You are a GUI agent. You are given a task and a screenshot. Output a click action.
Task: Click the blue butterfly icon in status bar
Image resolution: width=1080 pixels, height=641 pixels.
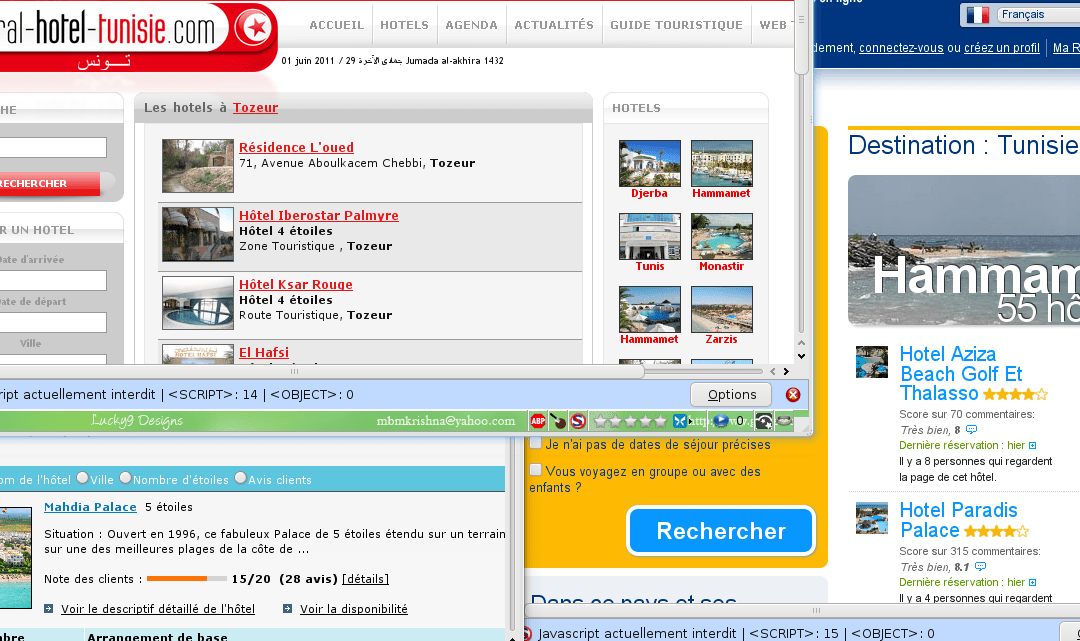point(681,421)
